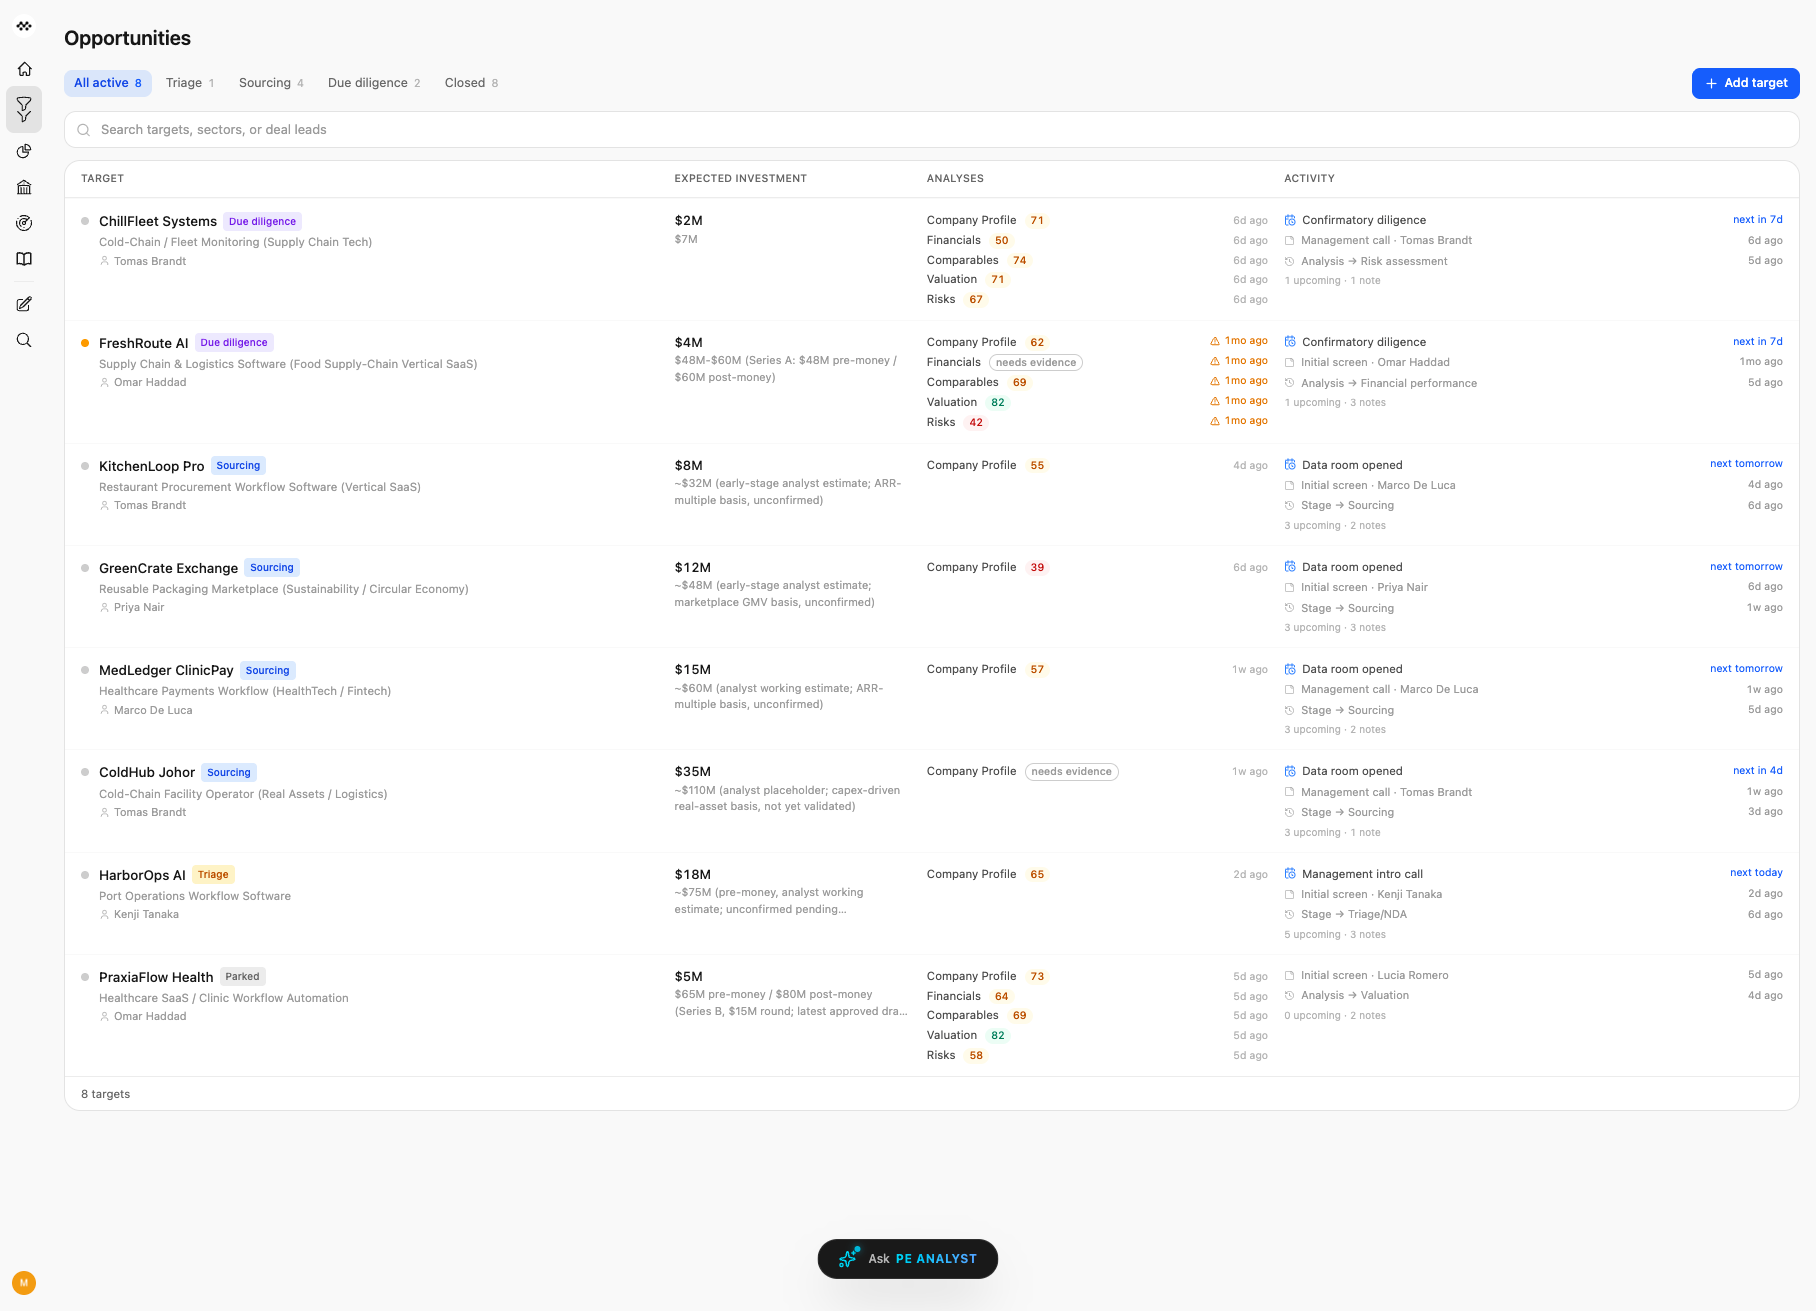Open the PraxiaFlow Health target
1816x1311 pixels.
pyautogui.click(x=156, y=977)
